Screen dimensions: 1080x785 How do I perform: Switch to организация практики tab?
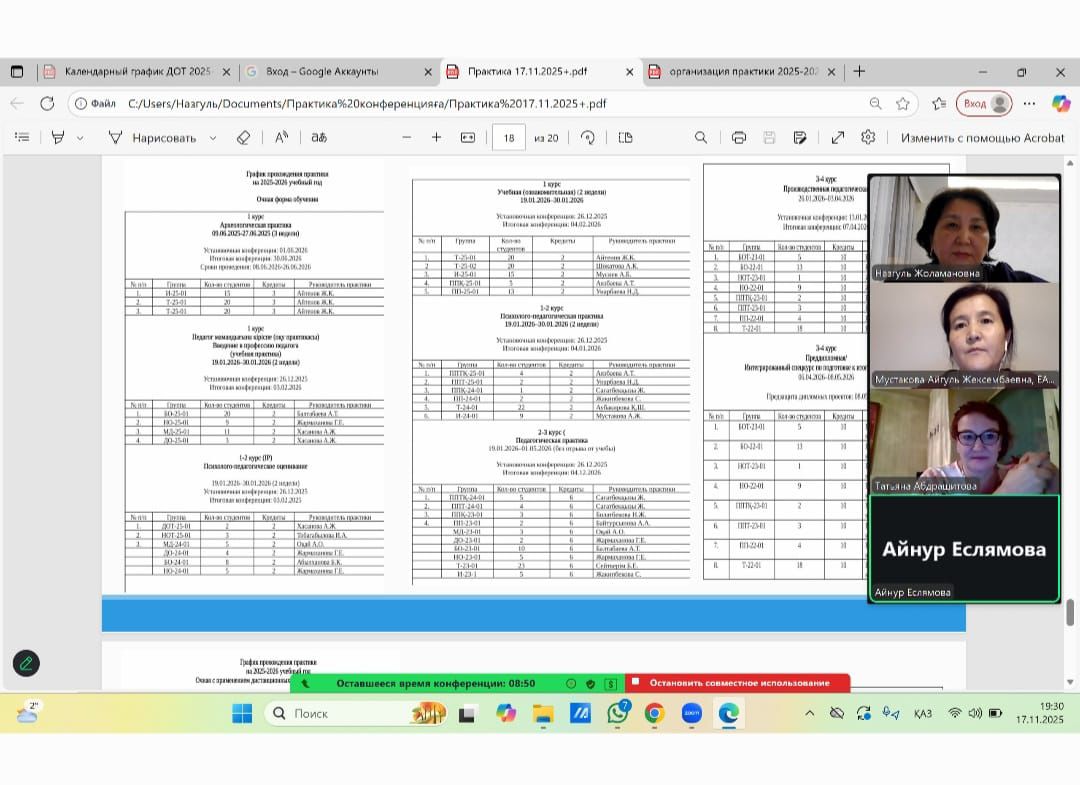pos(743,72)
